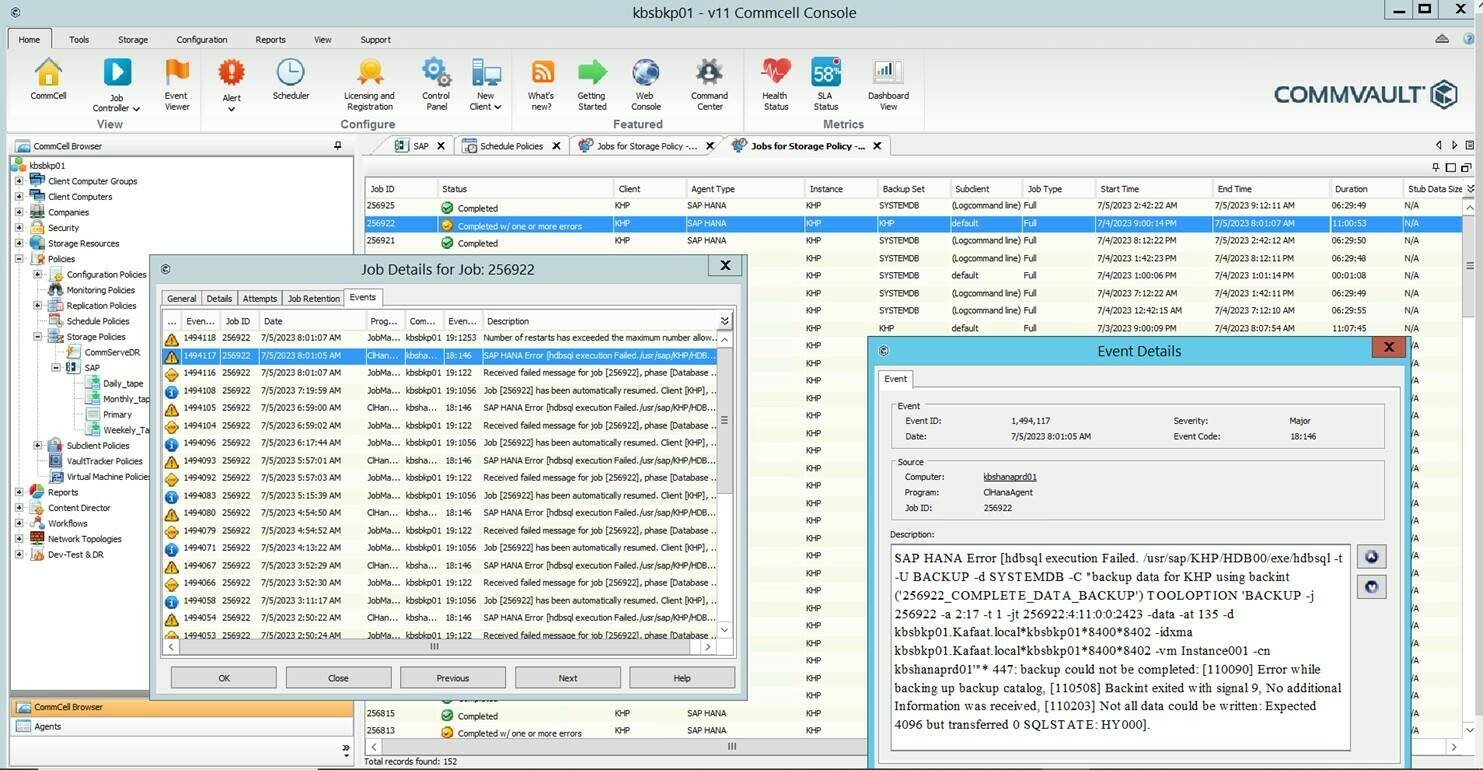Open the Health Status heart icon
The width and height of the screenshot is (1483, 770).
pos(775,72)
